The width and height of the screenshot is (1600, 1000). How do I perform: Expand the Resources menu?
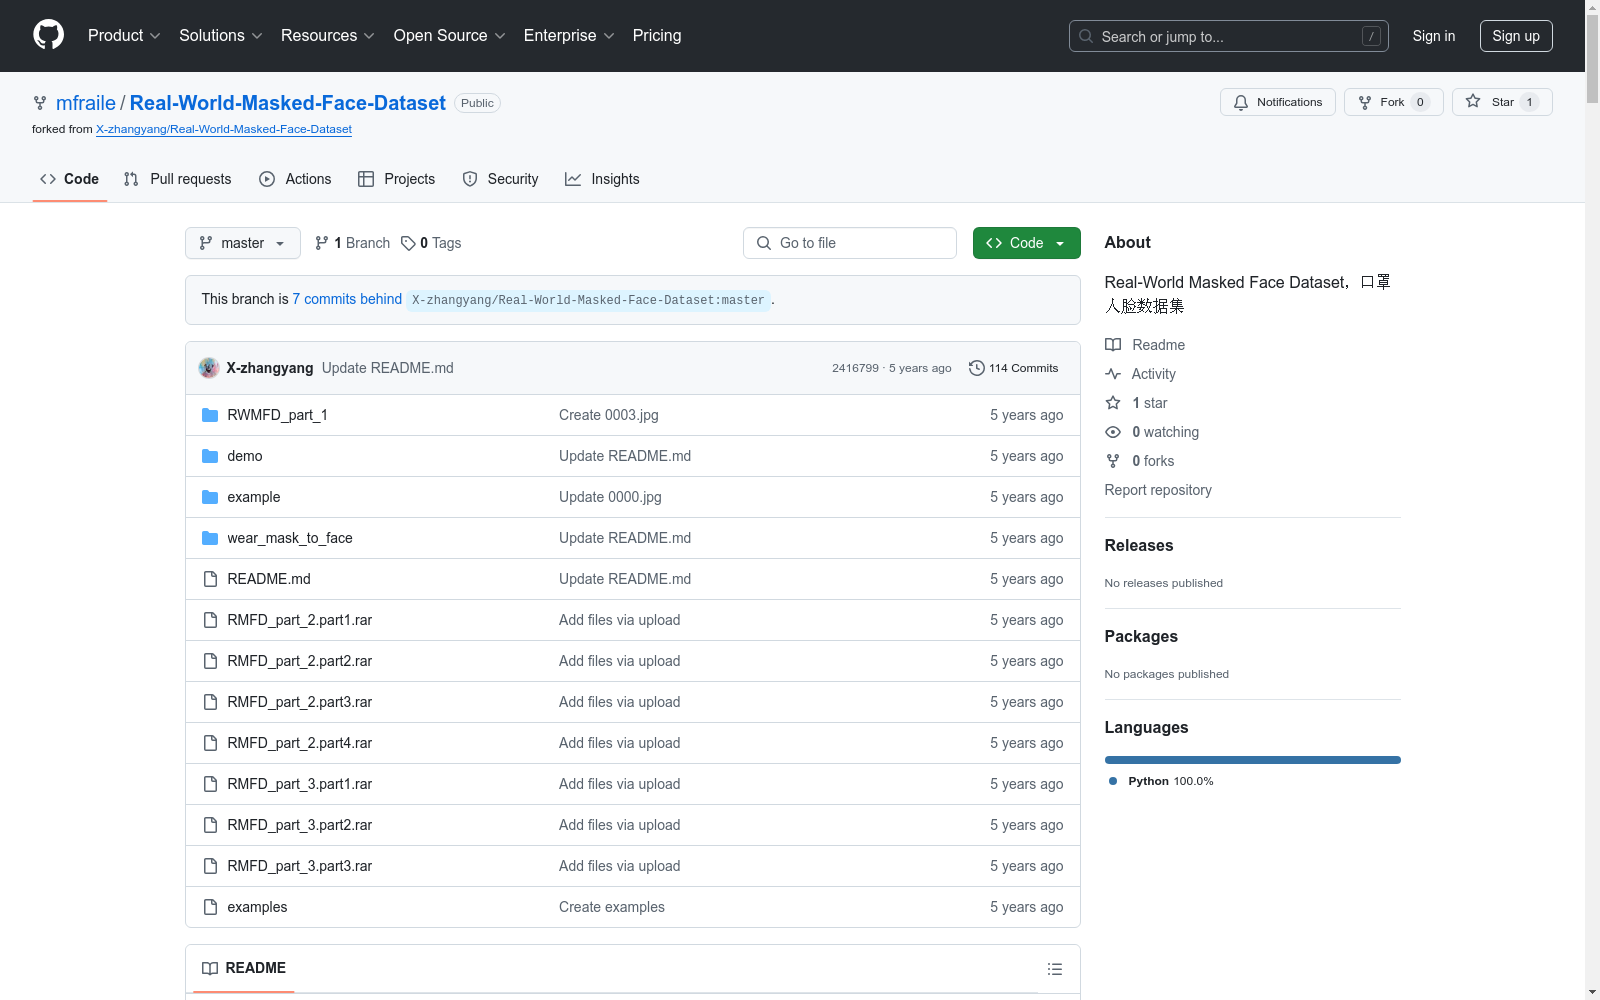pos(328,36)
